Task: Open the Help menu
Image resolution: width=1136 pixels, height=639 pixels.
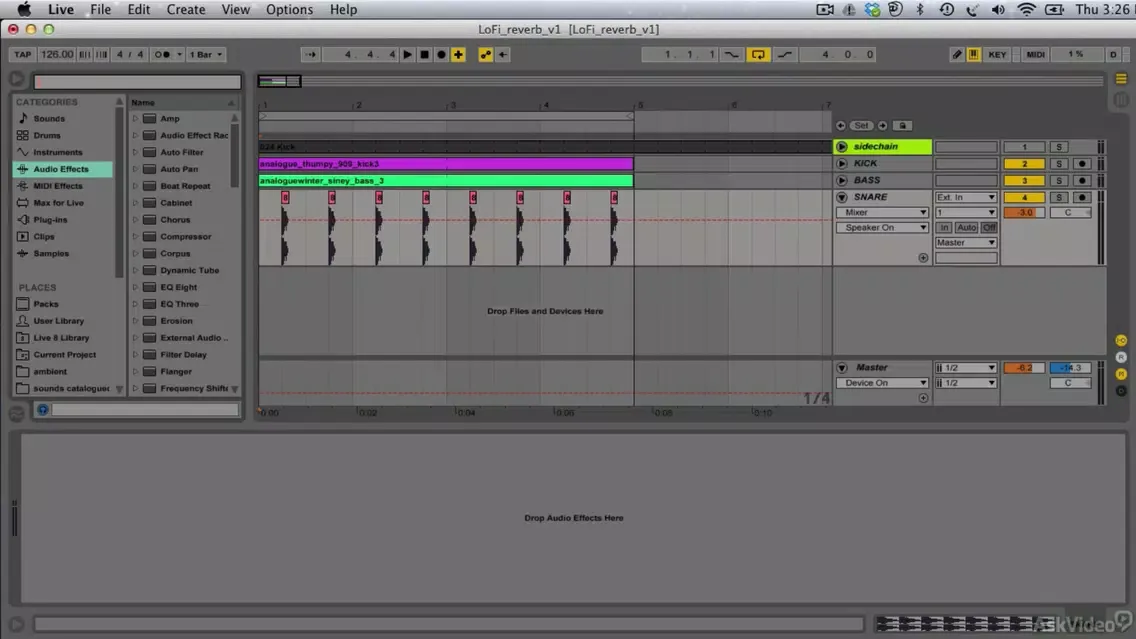Action: point(343,9)
